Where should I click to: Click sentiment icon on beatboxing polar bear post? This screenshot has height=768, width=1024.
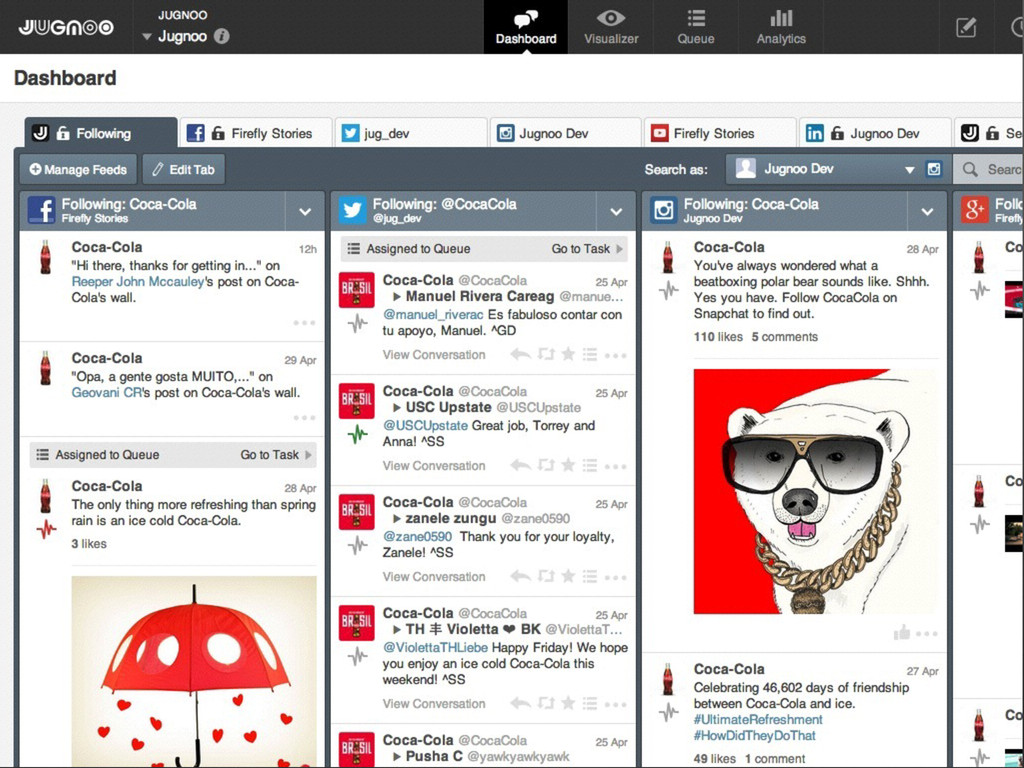(668, 291)
